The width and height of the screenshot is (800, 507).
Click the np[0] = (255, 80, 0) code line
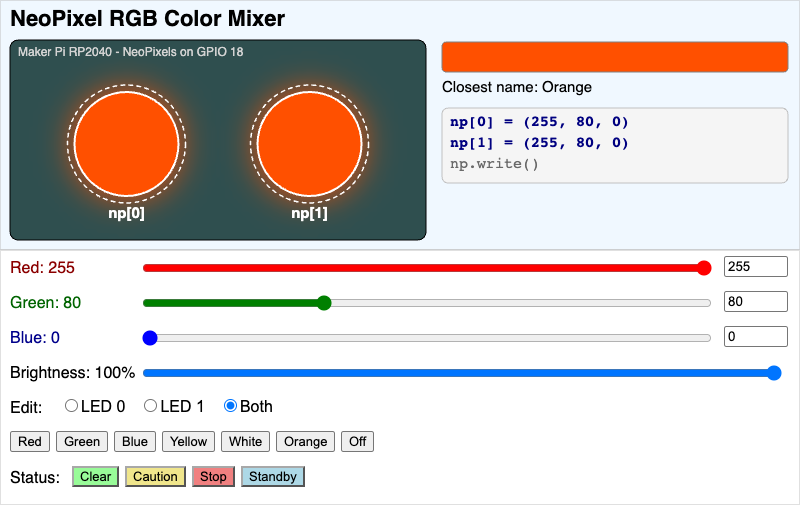click(539, 122)
